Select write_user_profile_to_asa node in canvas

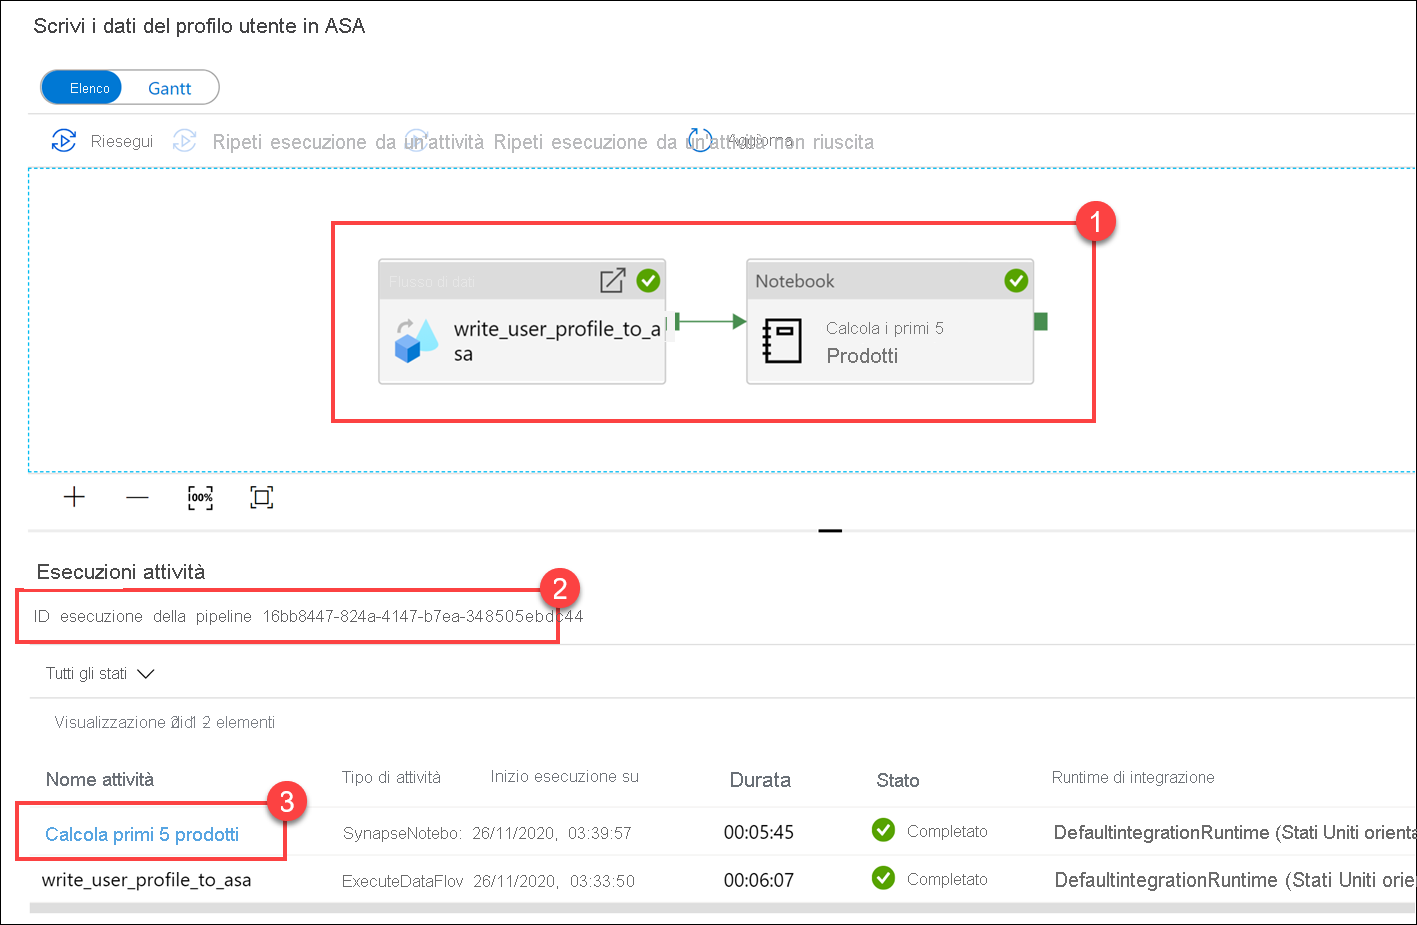click(x=522, y=322)
